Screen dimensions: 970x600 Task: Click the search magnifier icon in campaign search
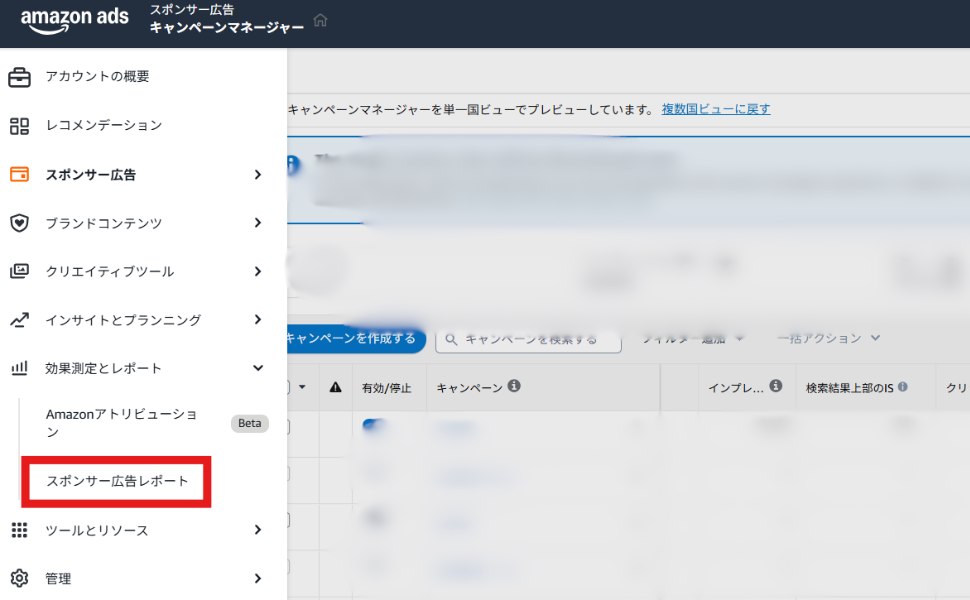(x=451, y=340)
